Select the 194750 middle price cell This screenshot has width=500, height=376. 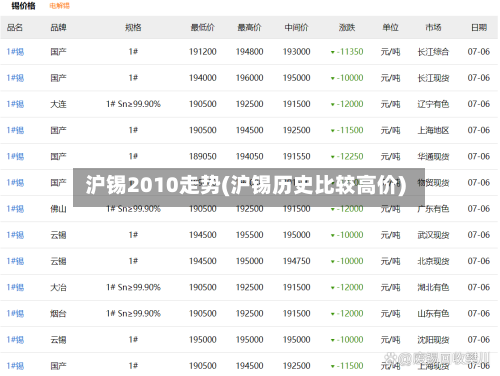tap(296, 261)
